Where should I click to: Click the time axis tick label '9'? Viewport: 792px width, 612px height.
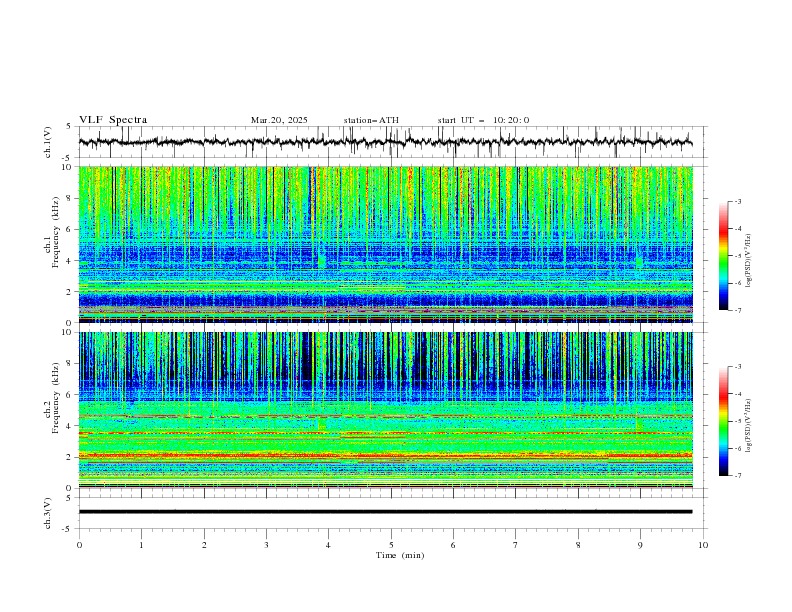tap(640, 545)
